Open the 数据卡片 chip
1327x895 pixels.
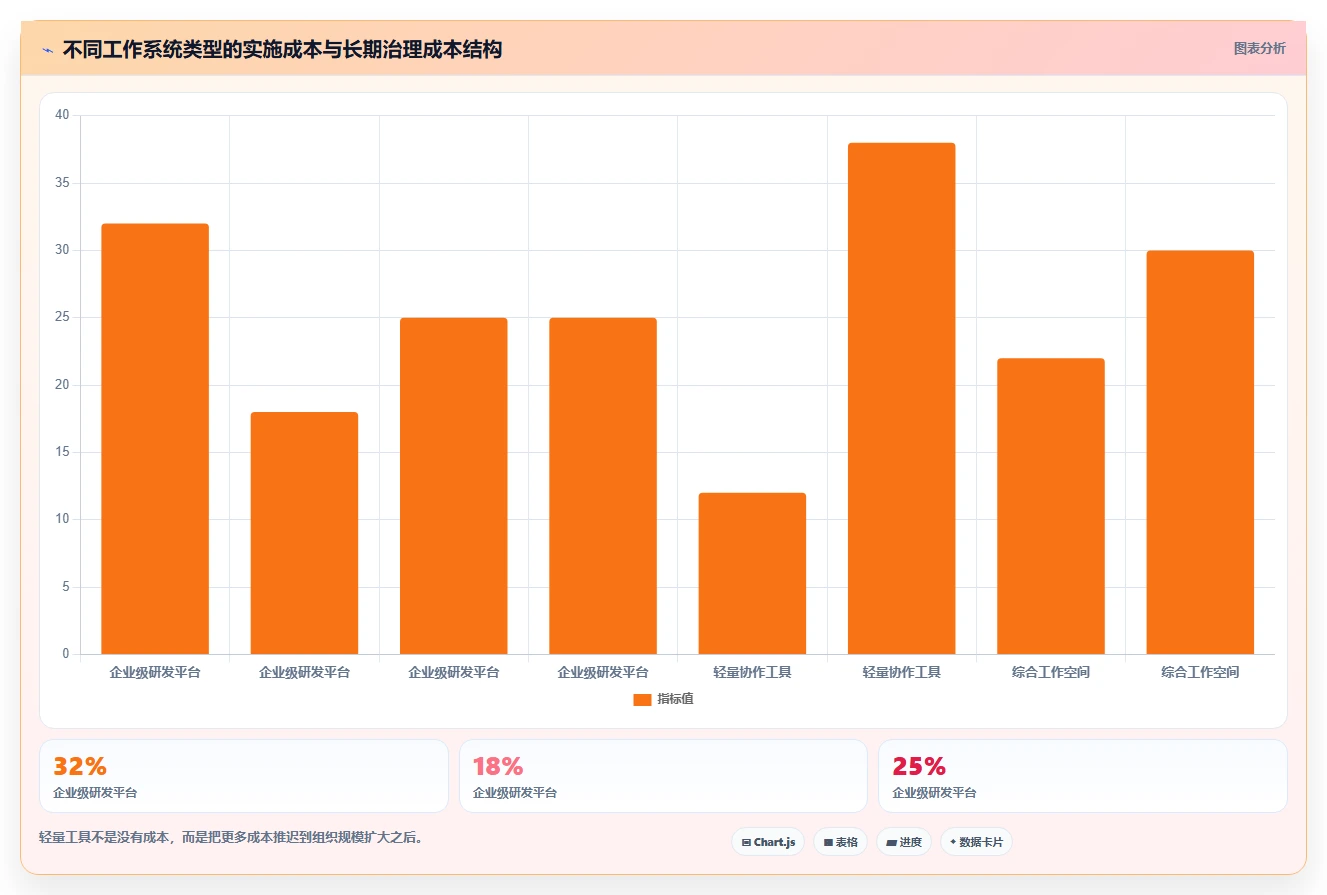[x=976, y=842]
